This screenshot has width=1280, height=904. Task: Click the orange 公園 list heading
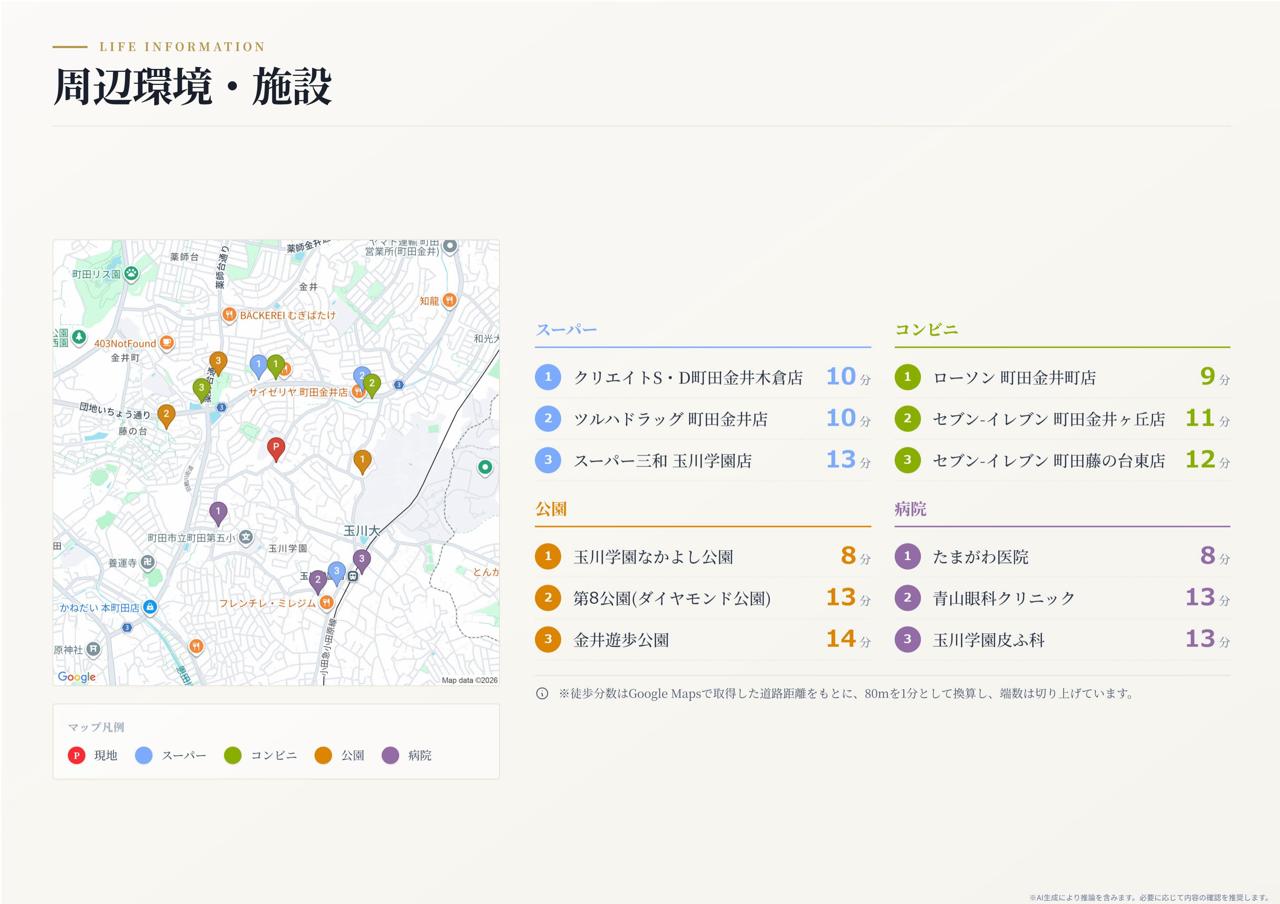click(551, 508)
